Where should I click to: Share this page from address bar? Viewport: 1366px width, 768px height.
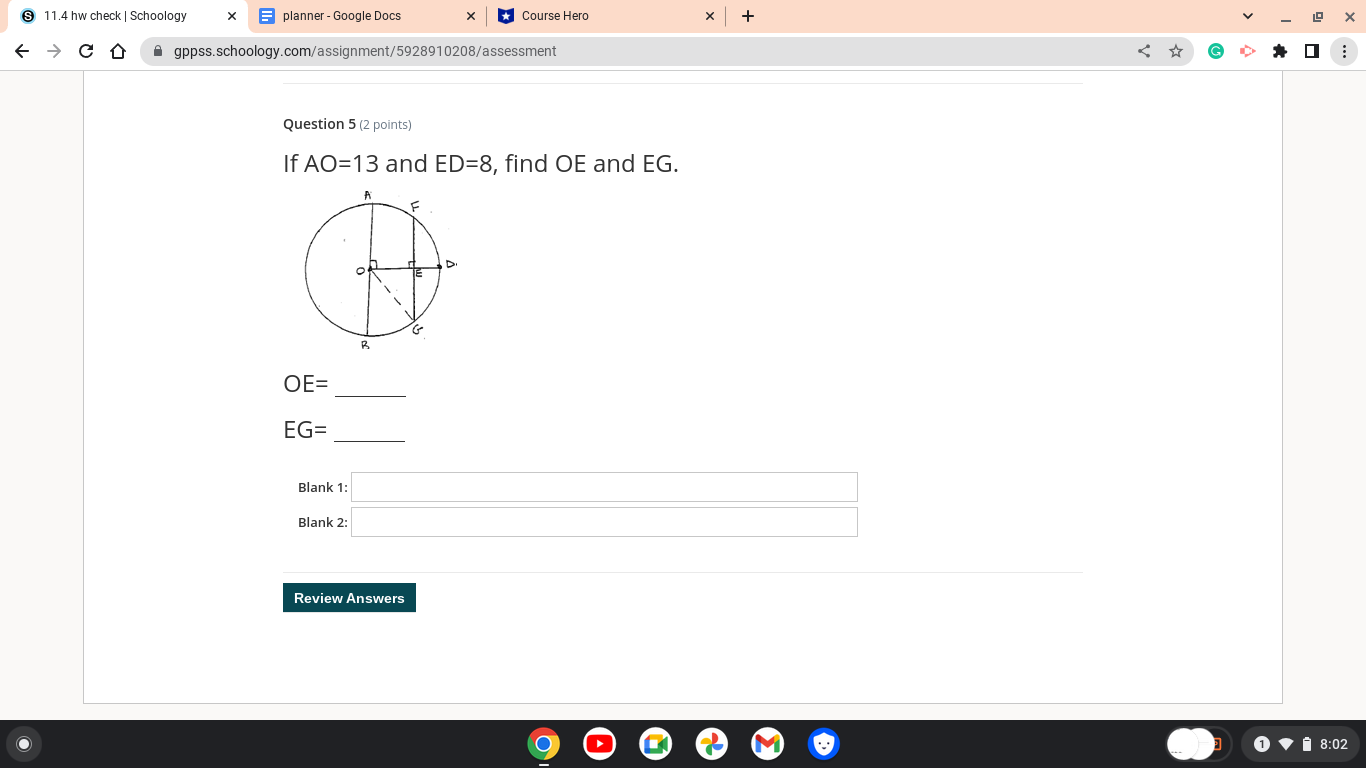1144,51
